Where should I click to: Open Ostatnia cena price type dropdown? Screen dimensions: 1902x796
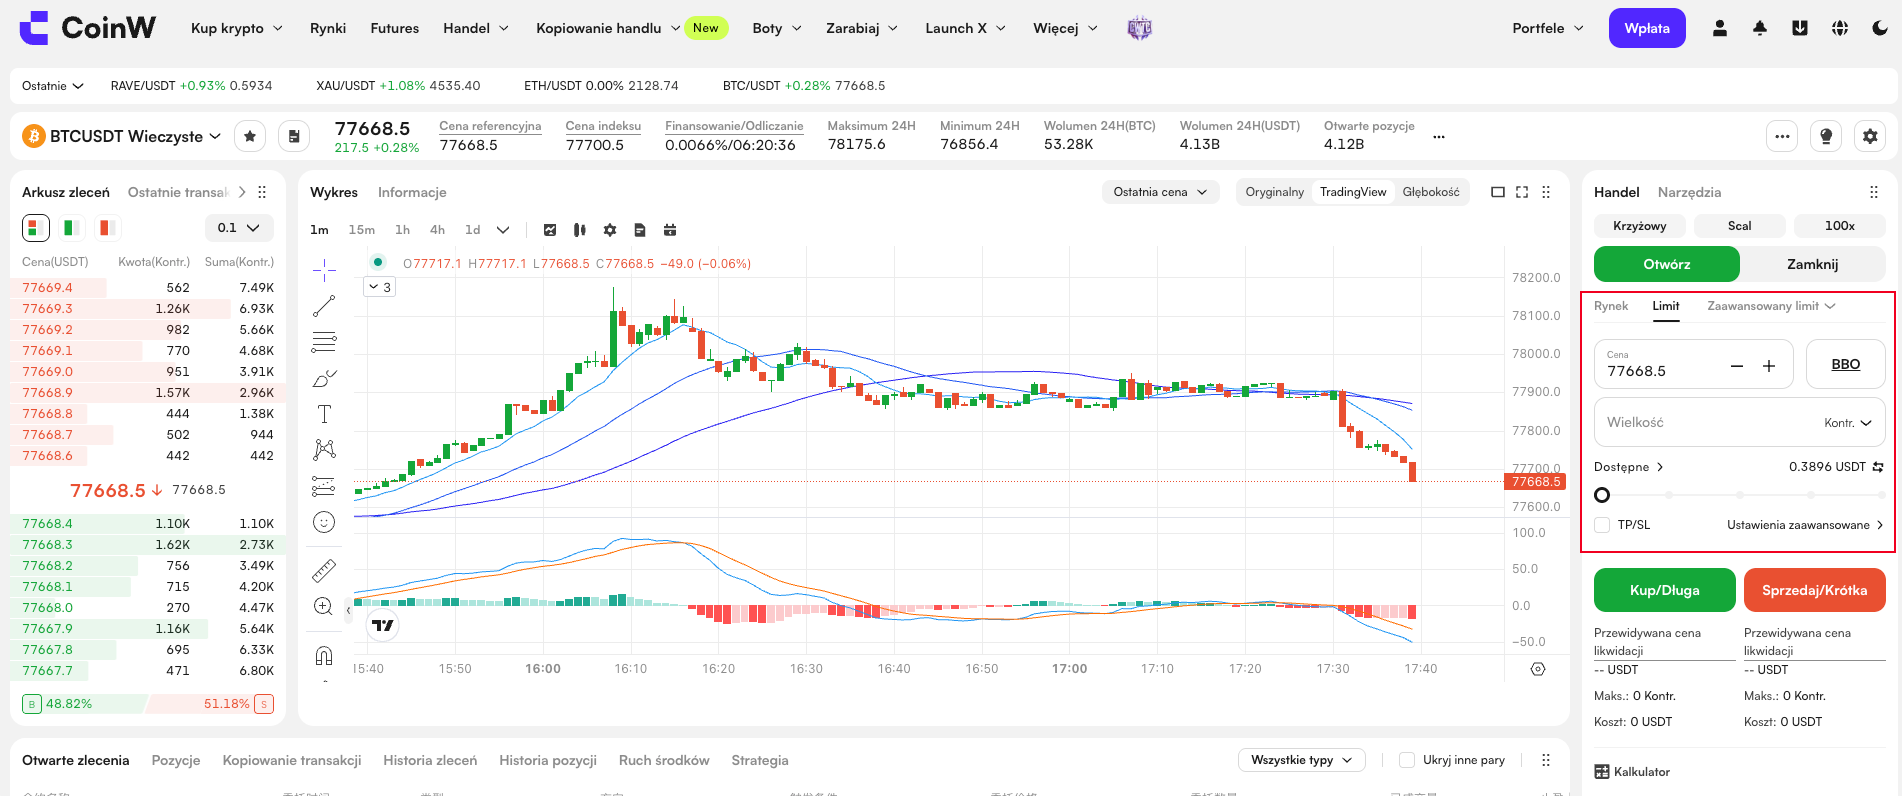[1160, 192]
